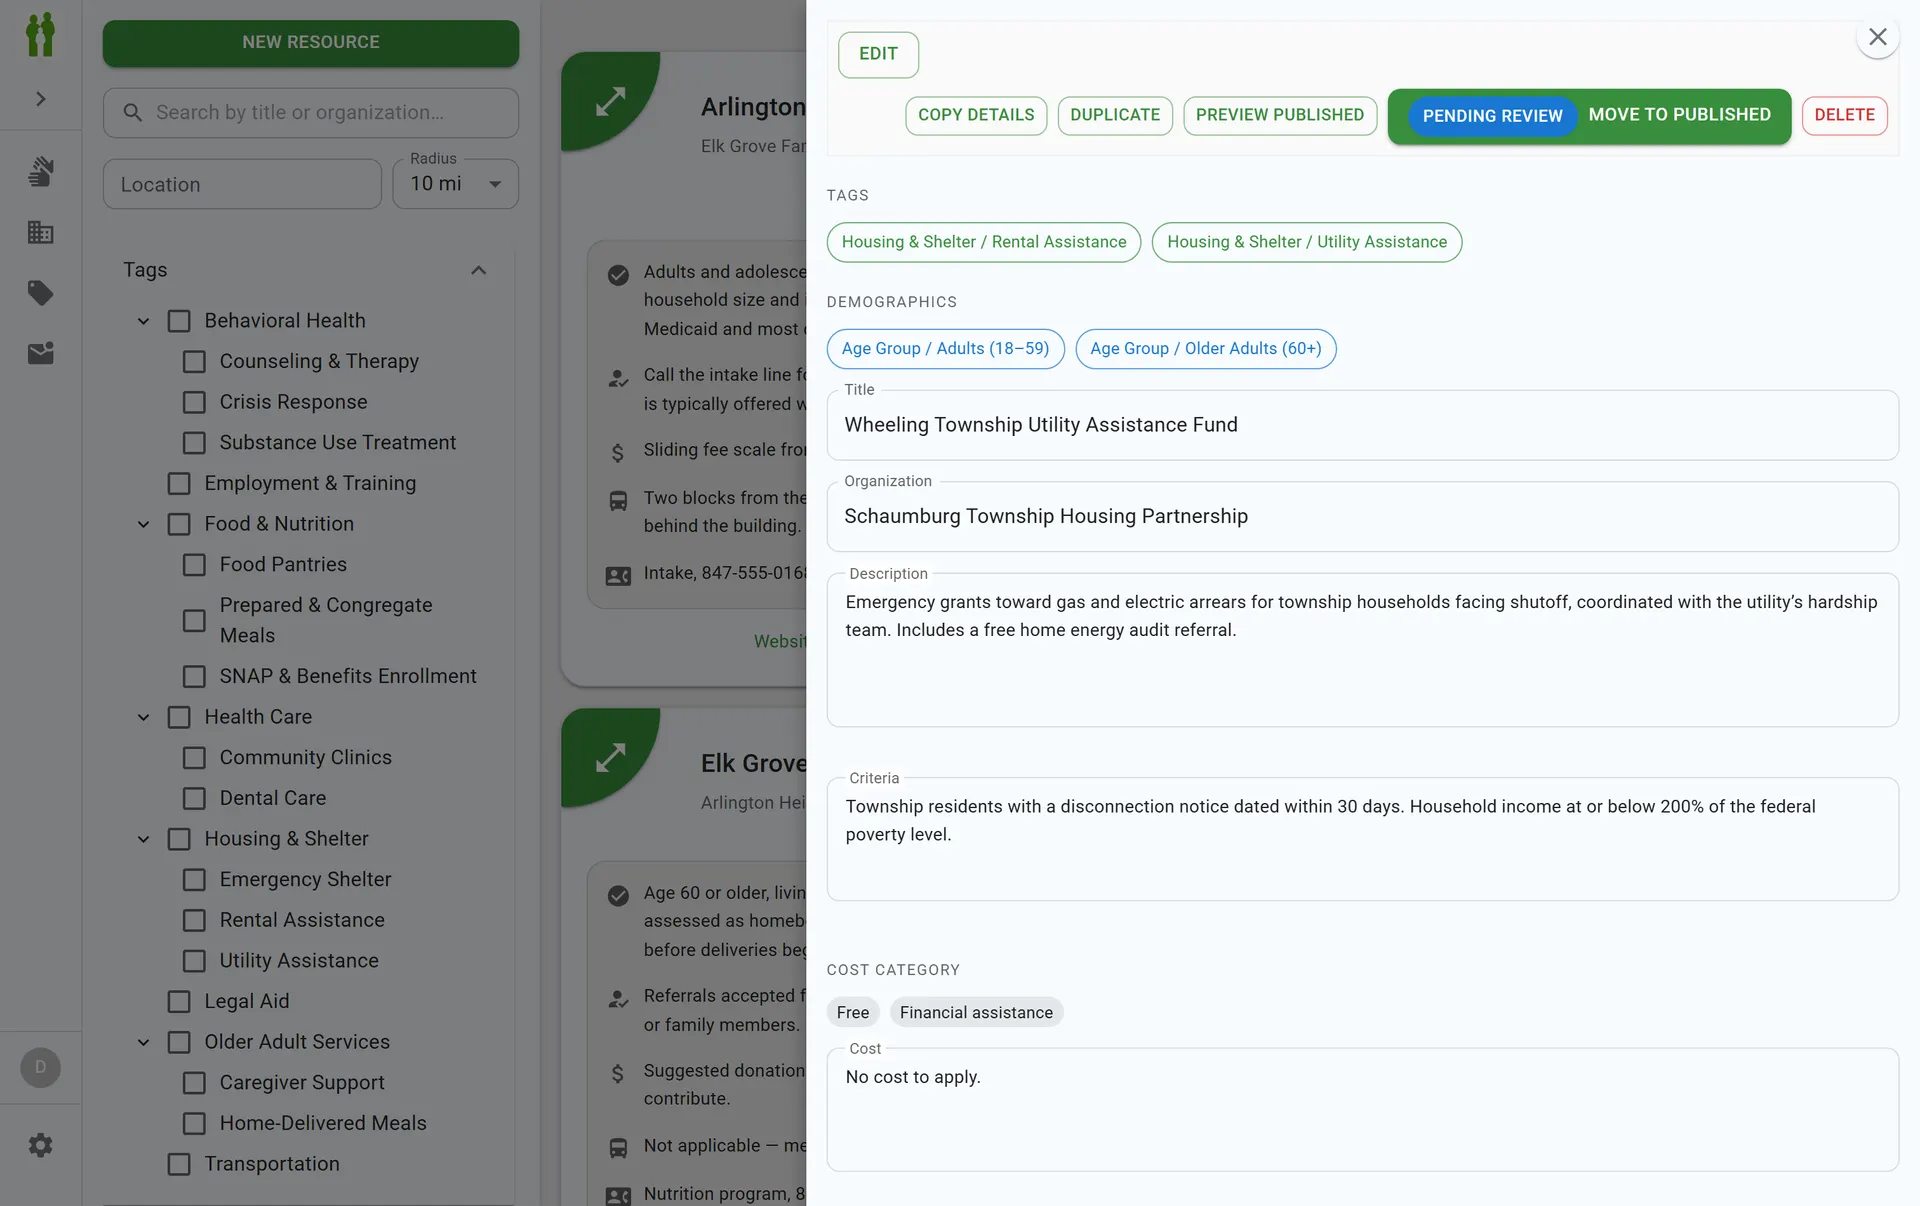1920x1206 pixels.
Task: Click into the Criteria text area
Action: [x=1362, y=839]
